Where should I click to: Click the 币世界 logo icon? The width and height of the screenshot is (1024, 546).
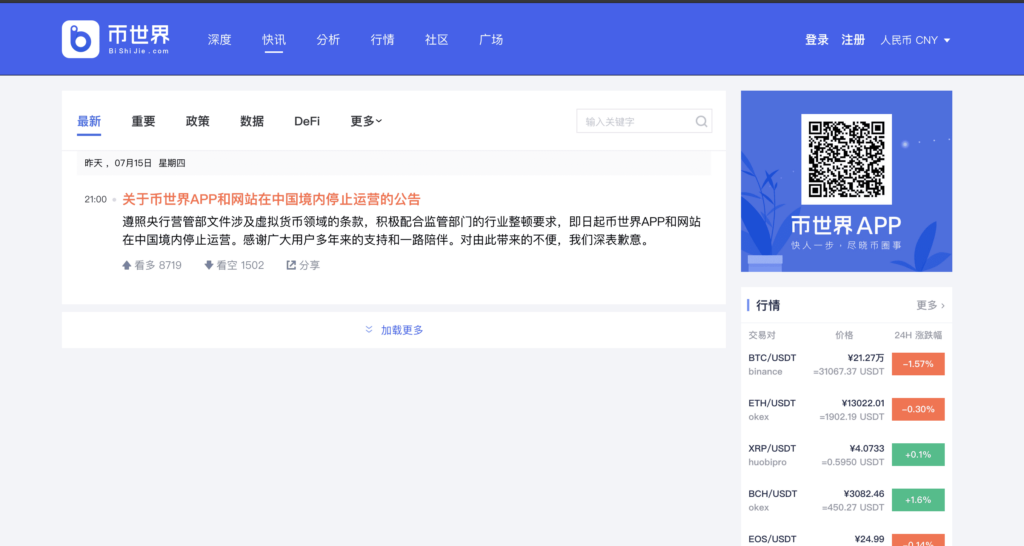(x=80, y=39)
